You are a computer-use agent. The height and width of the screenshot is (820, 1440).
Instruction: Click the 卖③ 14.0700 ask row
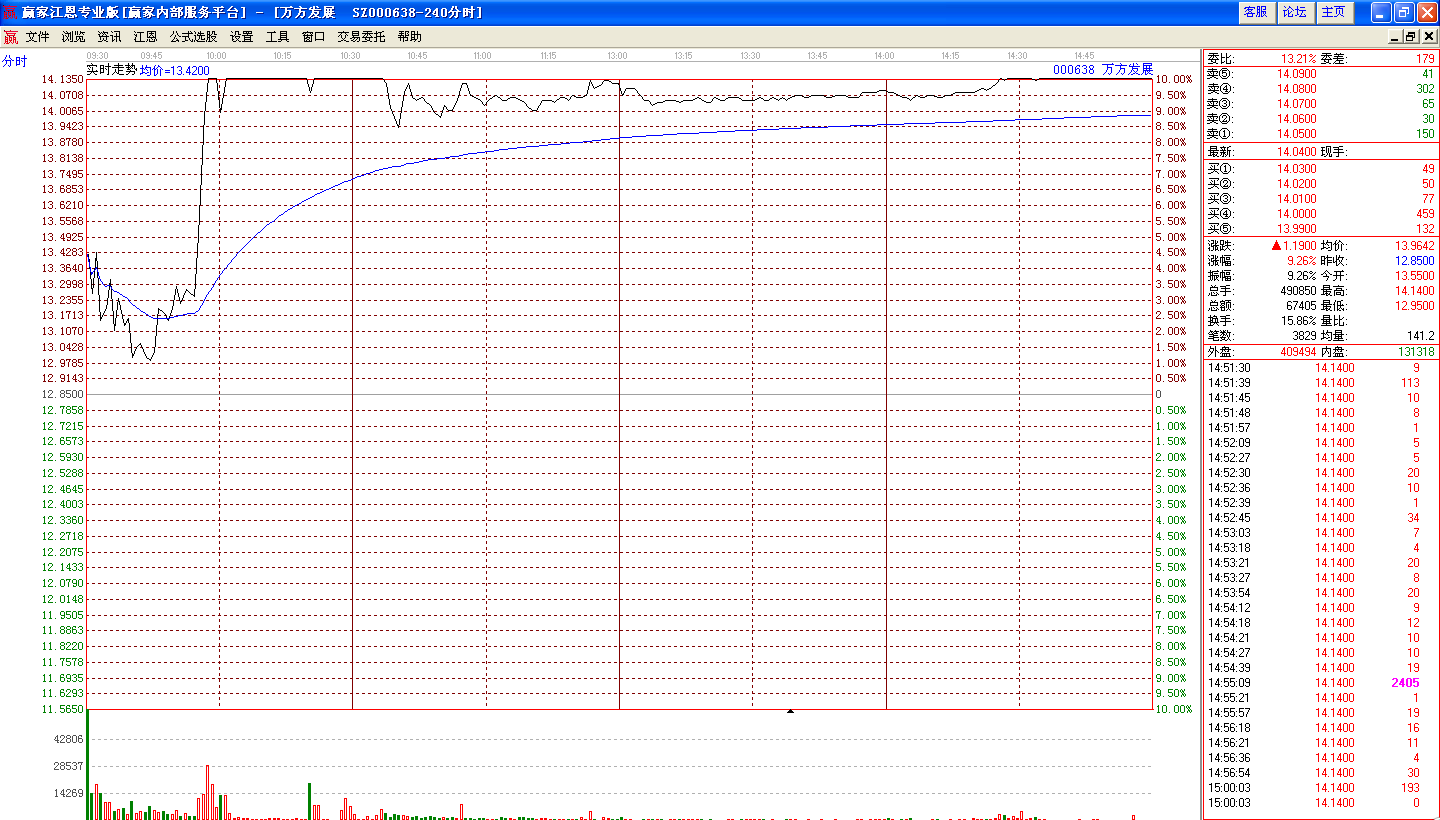[1320, 104]
